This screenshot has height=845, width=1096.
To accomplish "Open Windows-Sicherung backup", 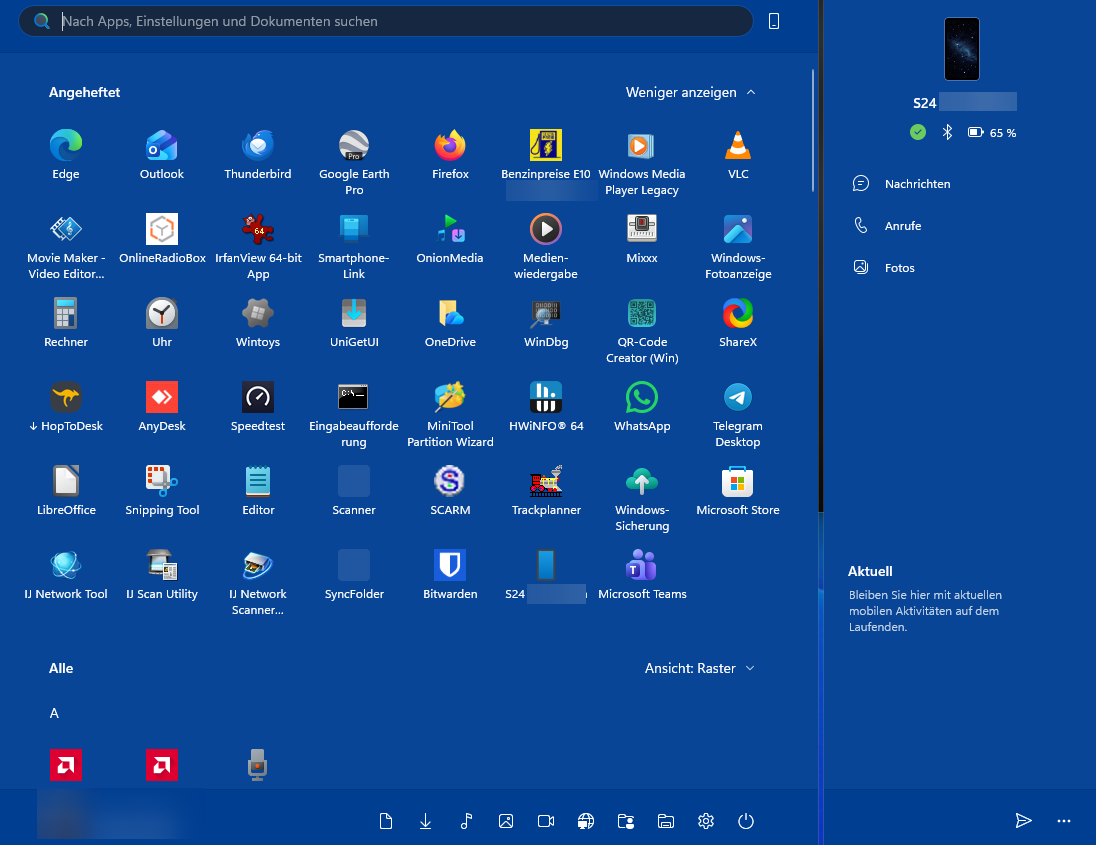I will 642,498.
